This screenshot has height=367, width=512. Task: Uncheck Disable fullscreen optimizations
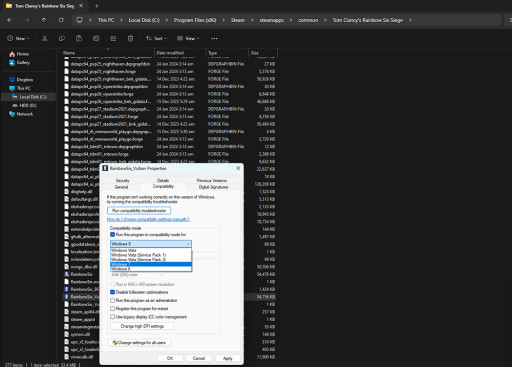[113, 292]
